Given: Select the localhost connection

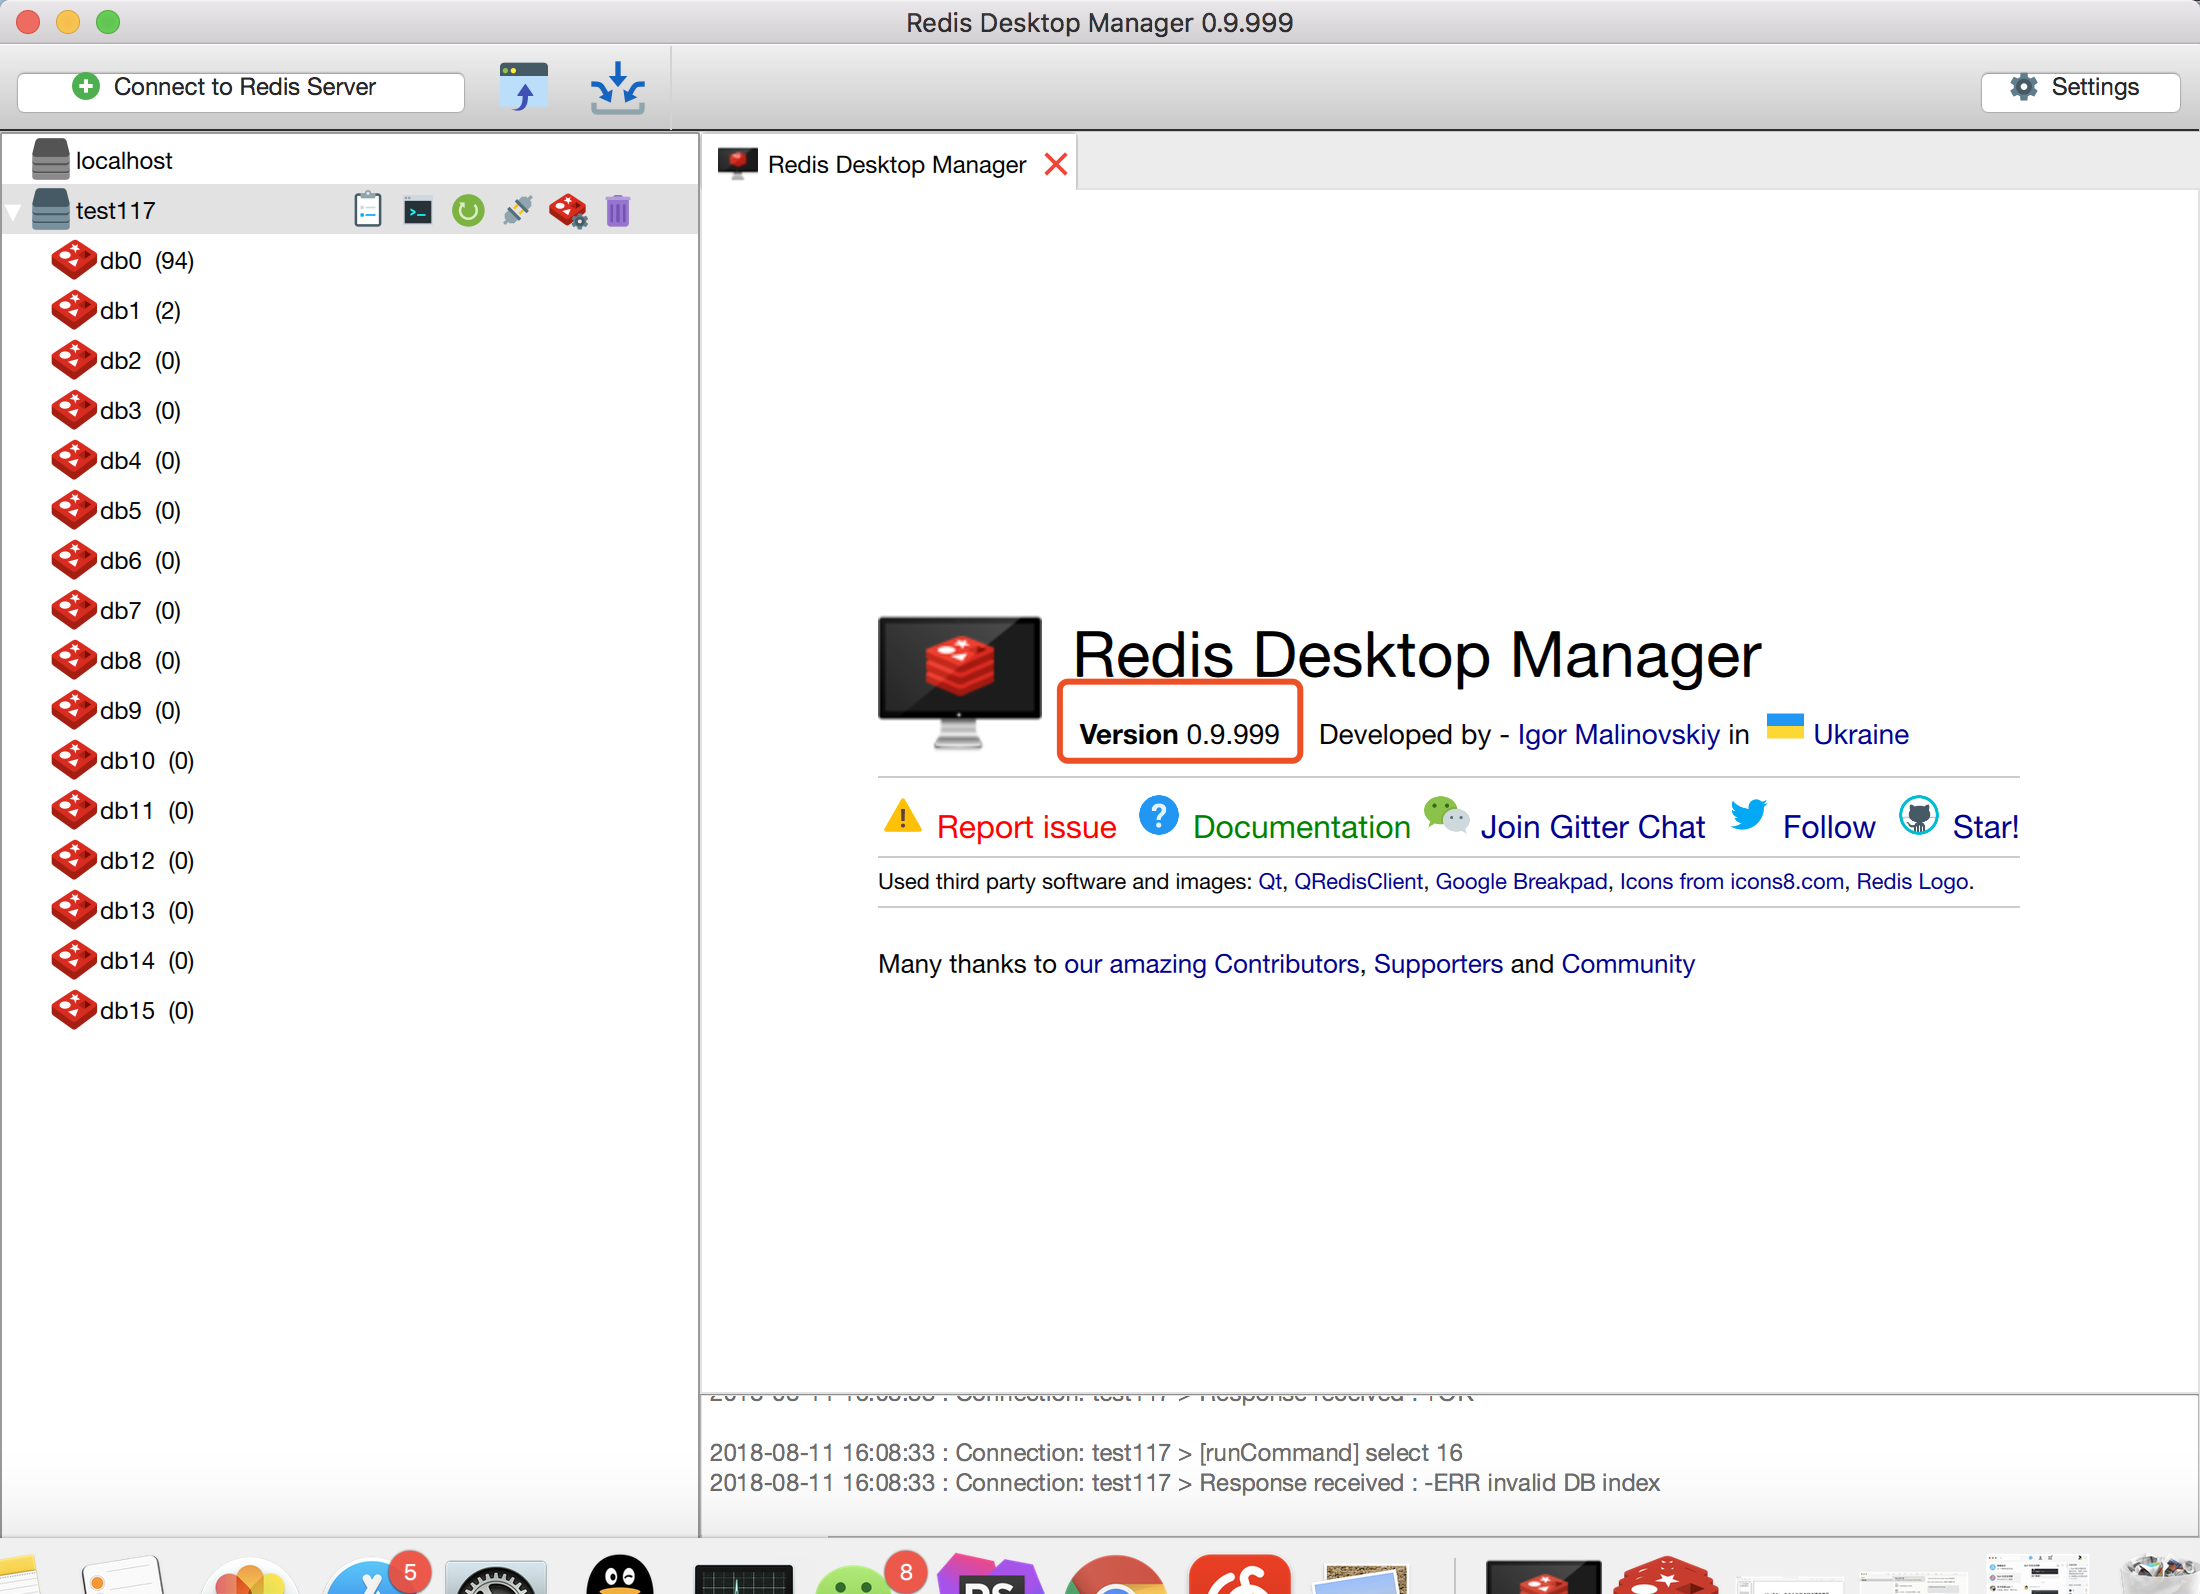Looking at the screenshot, I should [x=124, y=161].
